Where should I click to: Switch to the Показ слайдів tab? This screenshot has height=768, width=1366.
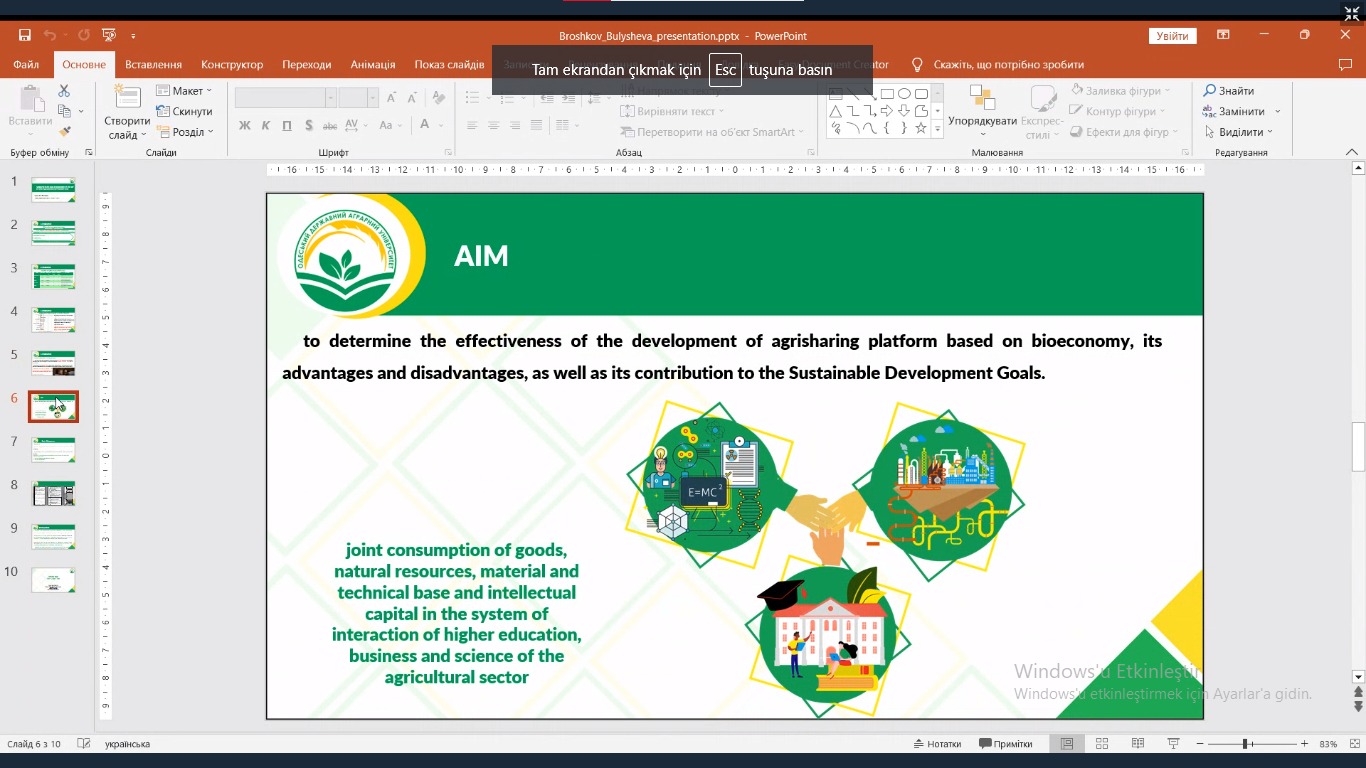(449, 64)
